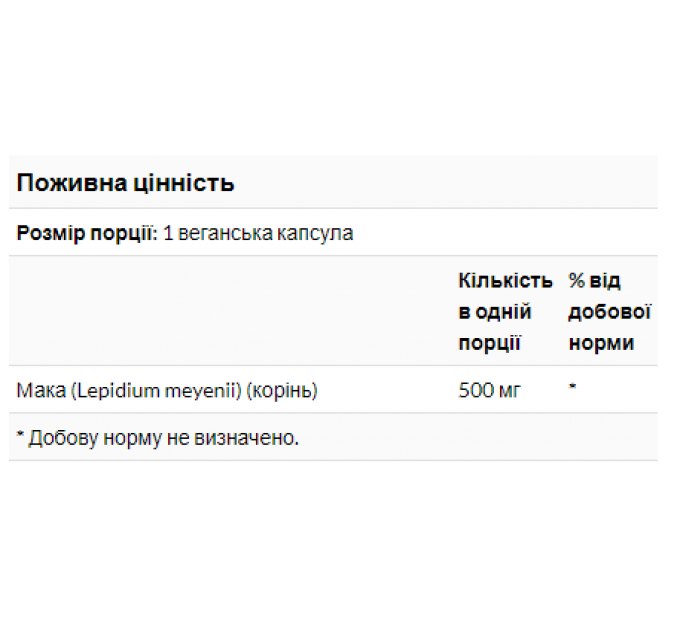This screenshot has width=680, height=630.
Task: Click the 'Поживна цінність' heading
Action: click(125, 183)
